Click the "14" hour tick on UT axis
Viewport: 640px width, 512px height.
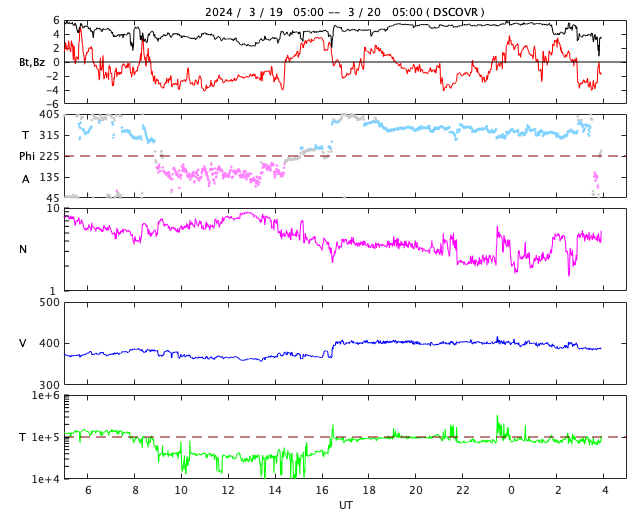pyautogui.click(x=275, y=490)
